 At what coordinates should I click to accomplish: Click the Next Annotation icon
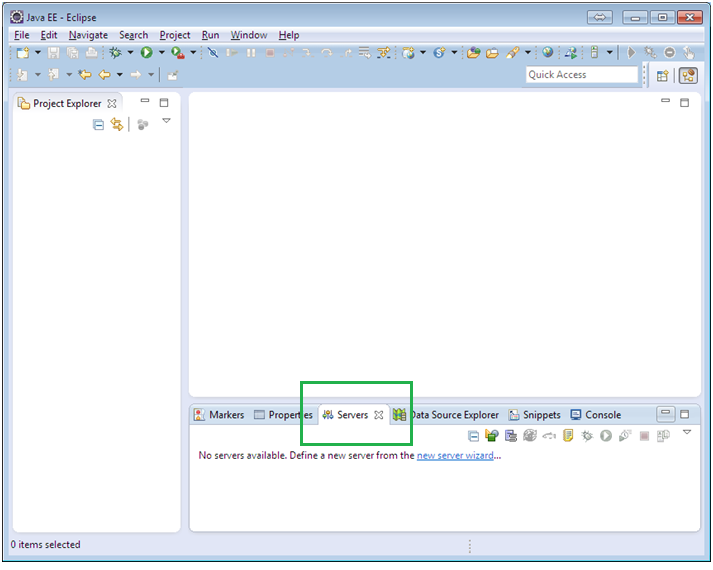pyautogui.click(x=22, y=75)
